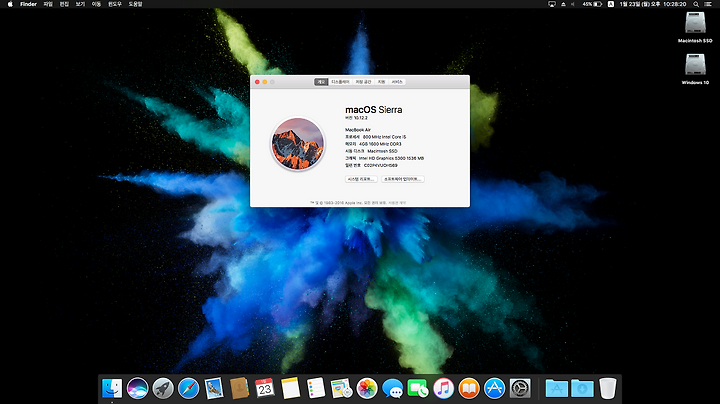Open FaceTime green icon in Dock
Screen dimensions: 720x404
tap(418, 388)
